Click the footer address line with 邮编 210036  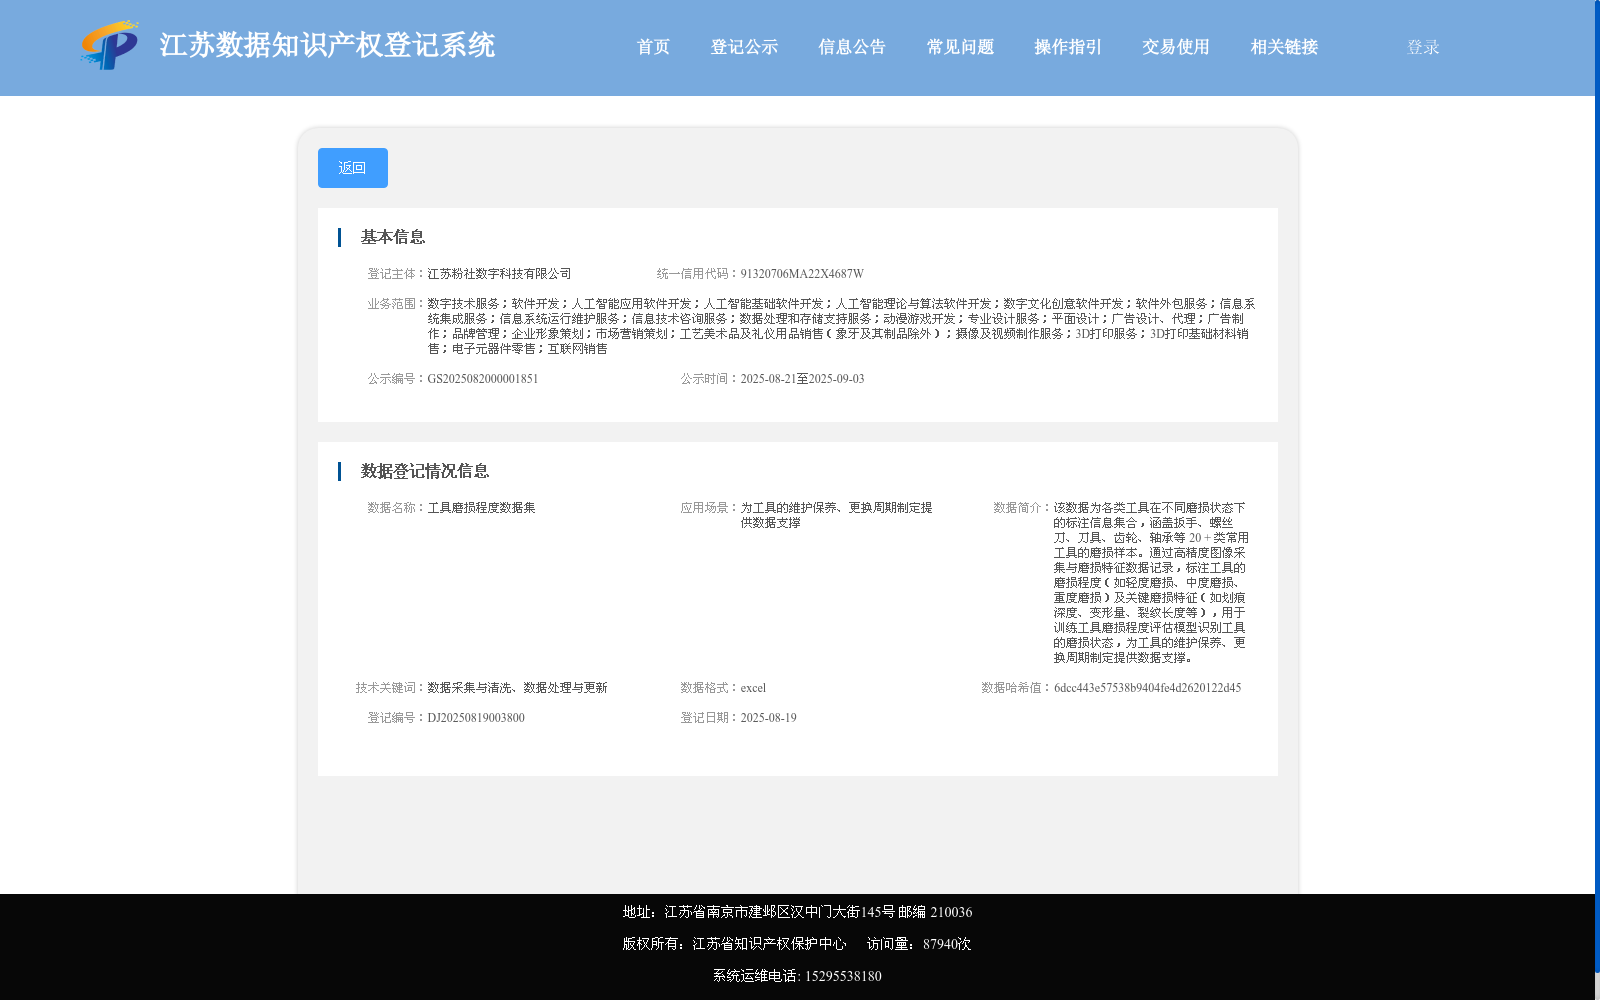pos(797,912)
